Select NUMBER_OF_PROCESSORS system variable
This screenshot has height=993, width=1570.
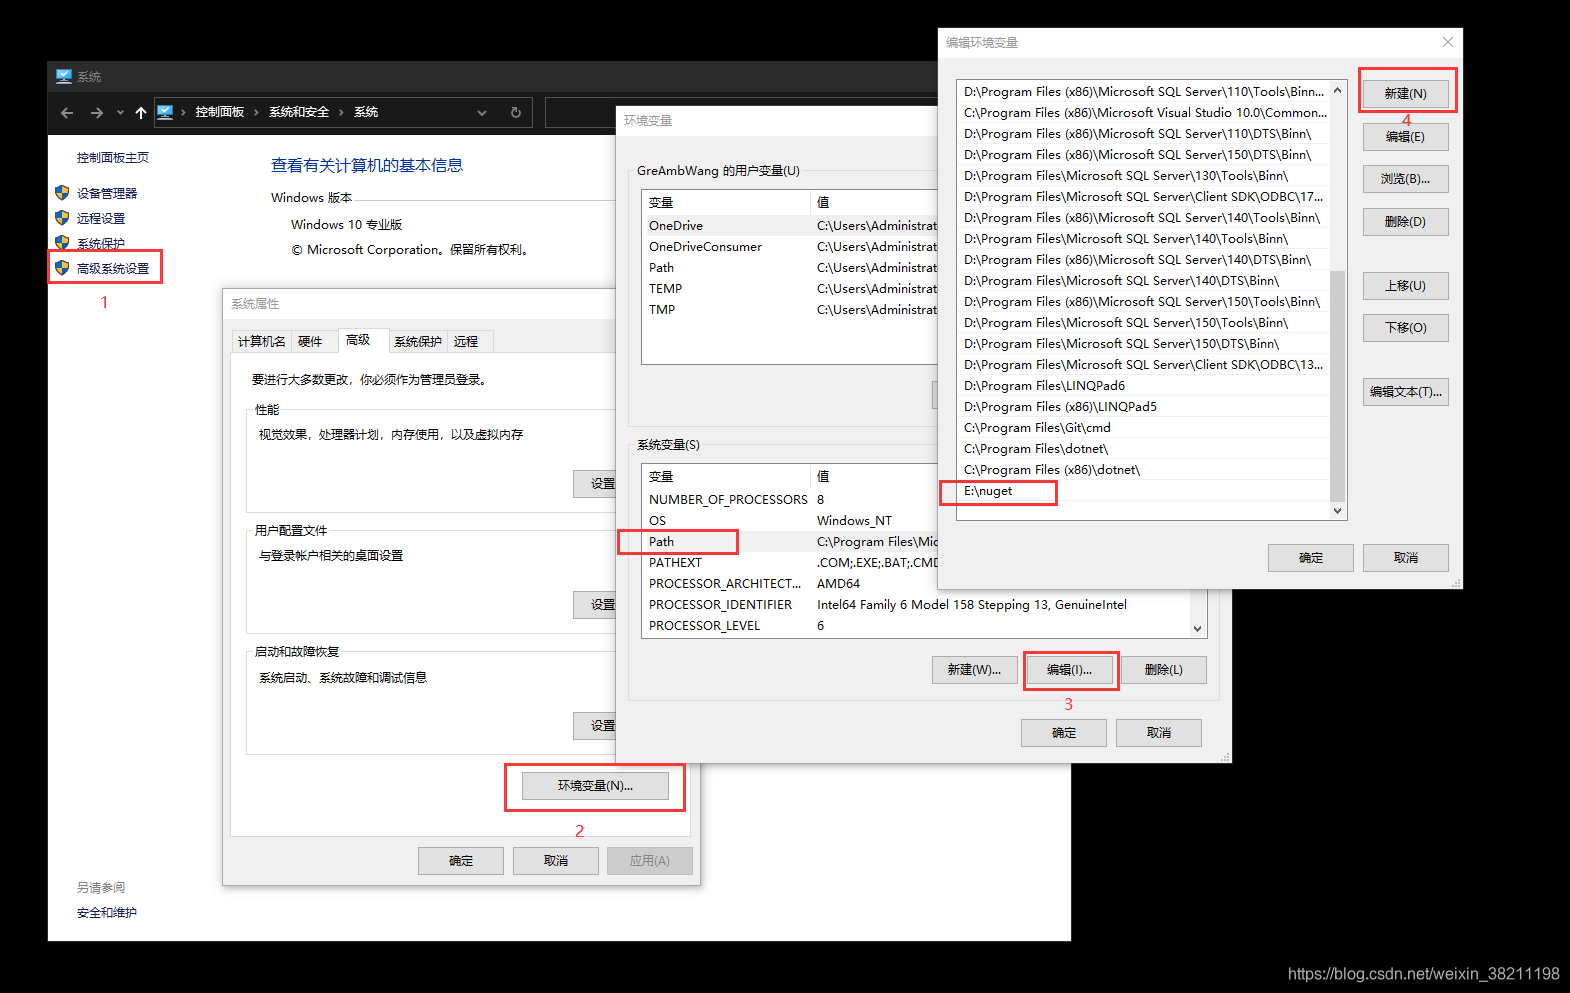(x=790, y=500)
